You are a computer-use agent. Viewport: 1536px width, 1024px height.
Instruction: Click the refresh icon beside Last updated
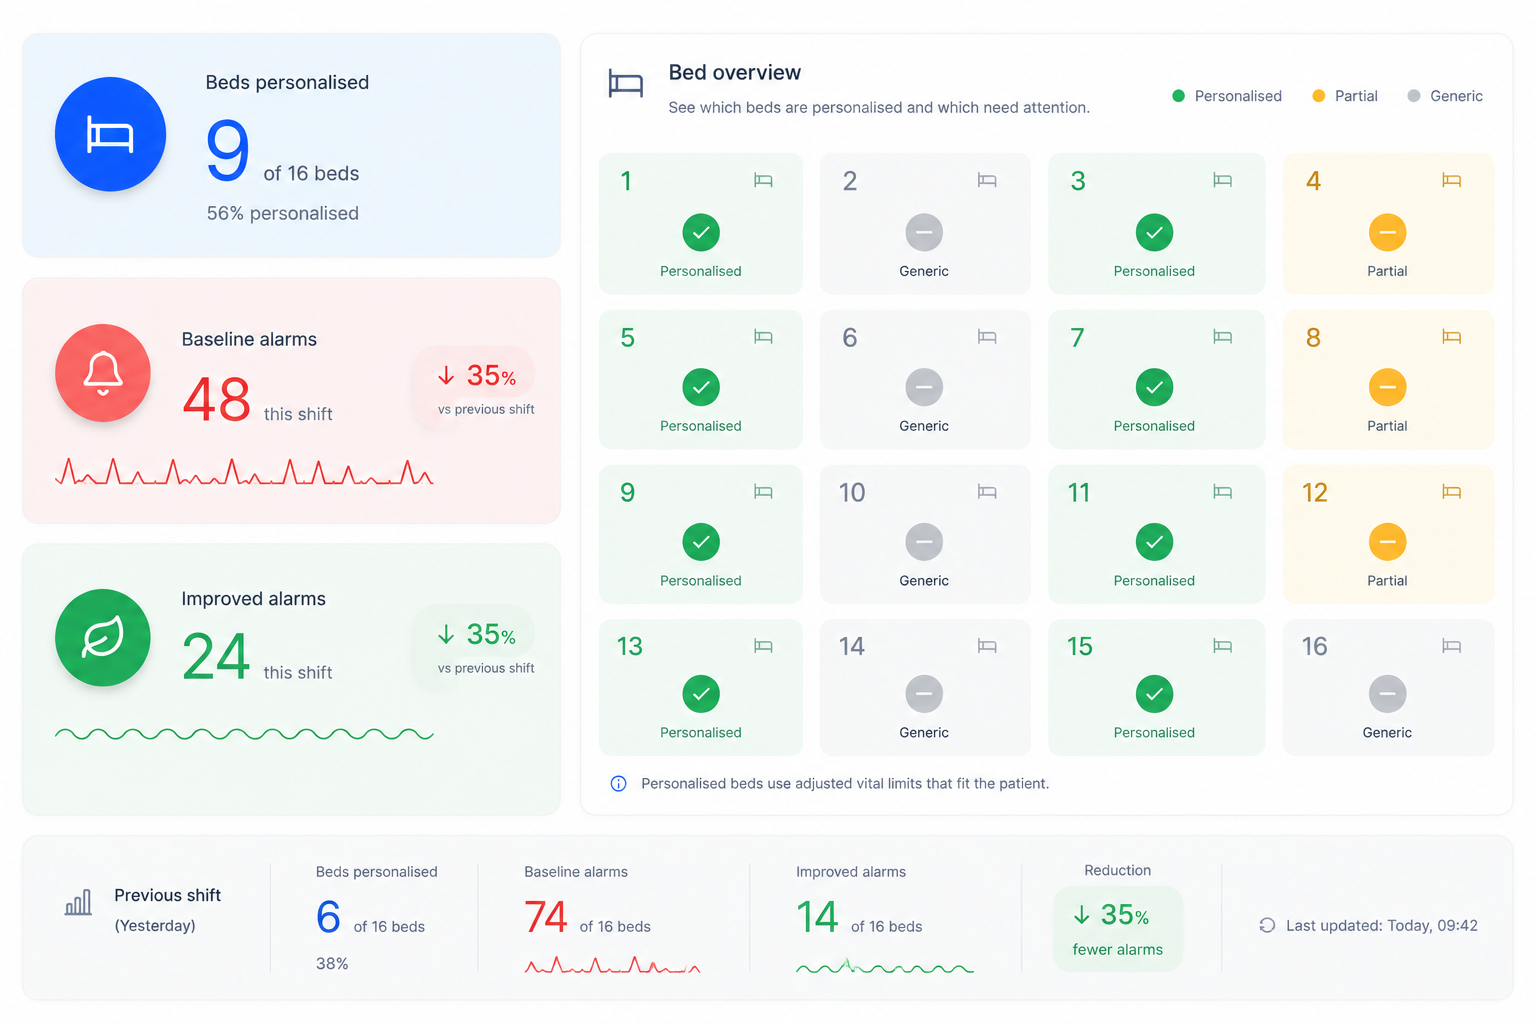click(x=1267, y=925)
